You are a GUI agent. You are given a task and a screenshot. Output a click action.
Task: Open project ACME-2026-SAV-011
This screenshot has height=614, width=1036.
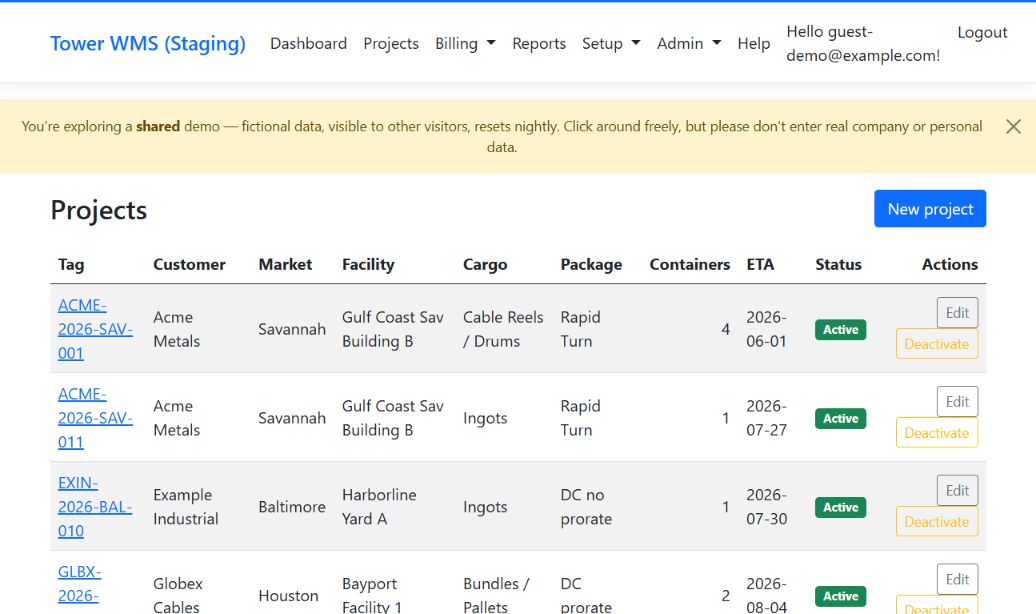click(x=95, y=418)
